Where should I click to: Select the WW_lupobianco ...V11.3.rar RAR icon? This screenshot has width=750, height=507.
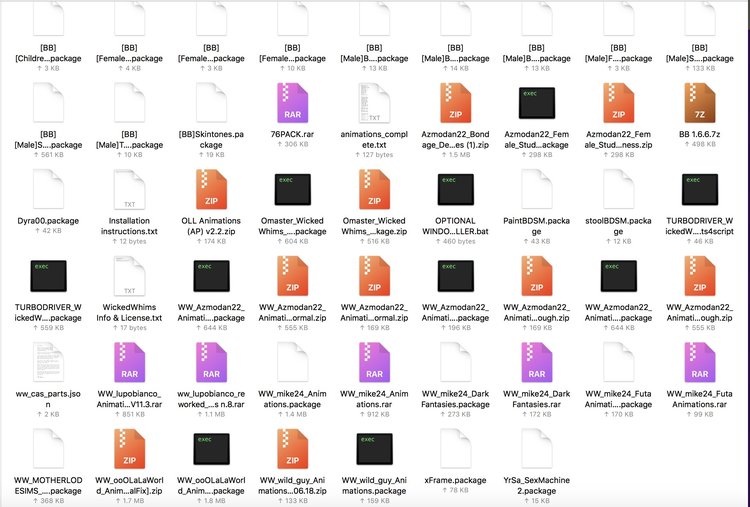(x=130, y=363)
